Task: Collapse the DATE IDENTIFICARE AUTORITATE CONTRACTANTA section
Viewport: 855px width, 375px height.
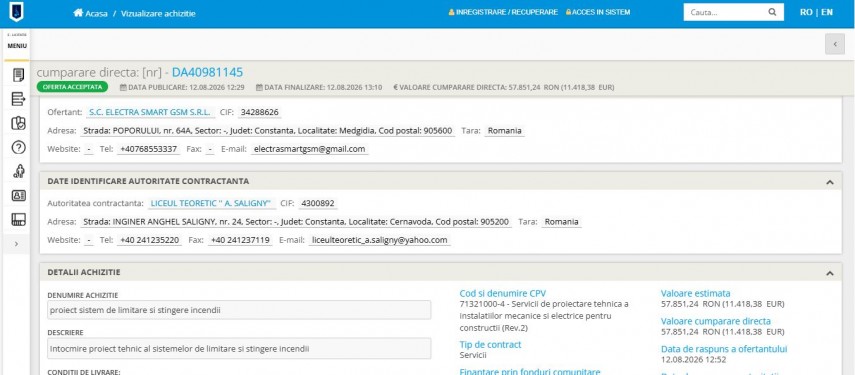Action: click(x=830, y=182)
